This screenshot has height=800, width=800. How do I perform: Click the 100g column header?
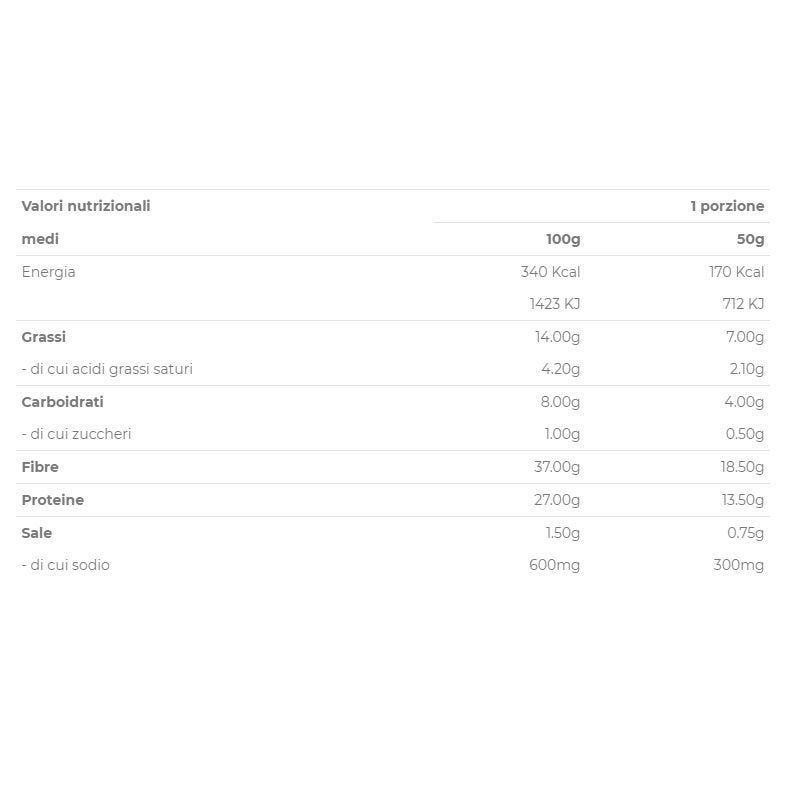pos(563,239)
